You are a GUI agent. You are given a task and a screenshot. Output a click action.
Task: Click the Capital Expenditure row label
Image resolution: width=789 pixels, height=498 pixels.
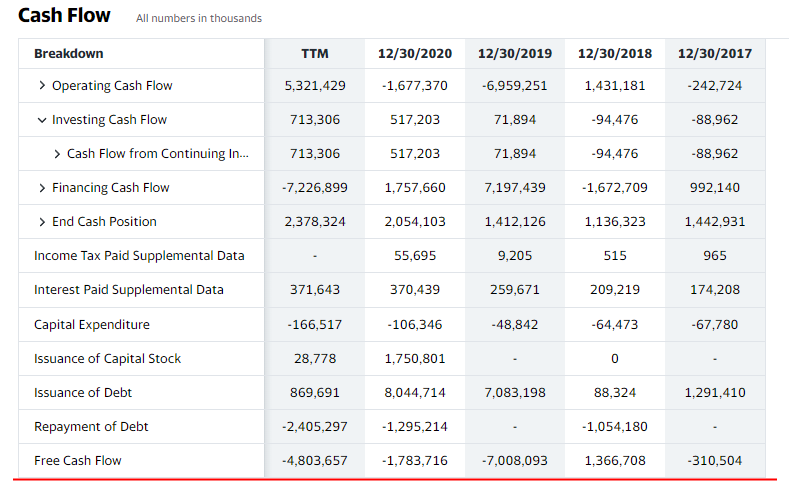tap(92, 324)
